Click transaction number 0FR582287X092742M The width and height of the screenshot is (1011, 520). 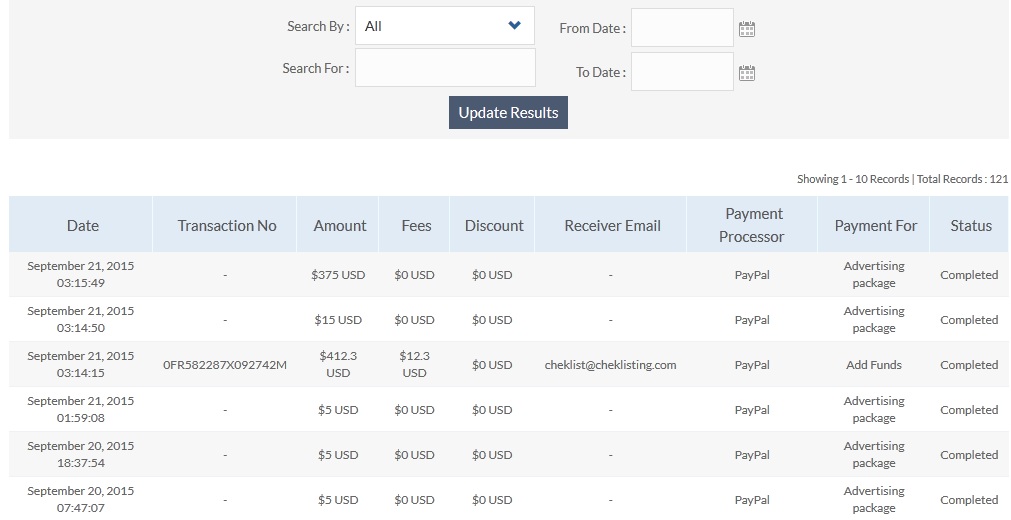(x=225, y=365)
